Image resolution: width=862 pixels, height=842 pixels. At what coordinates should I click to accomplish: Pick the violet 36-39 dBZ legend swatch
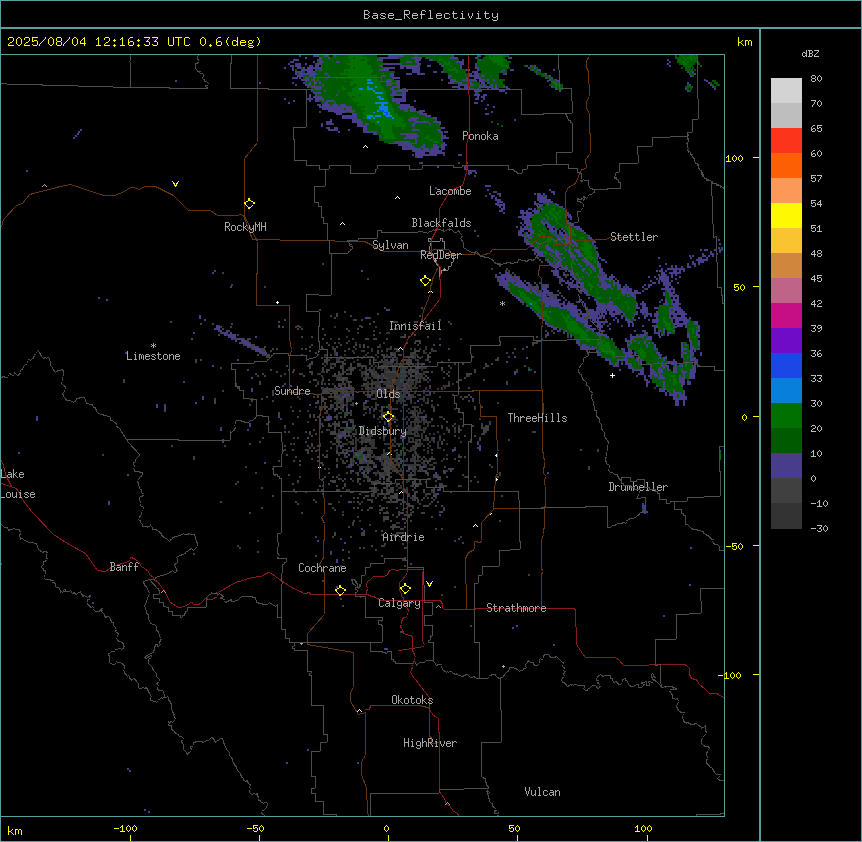click(x=786, y=341)
